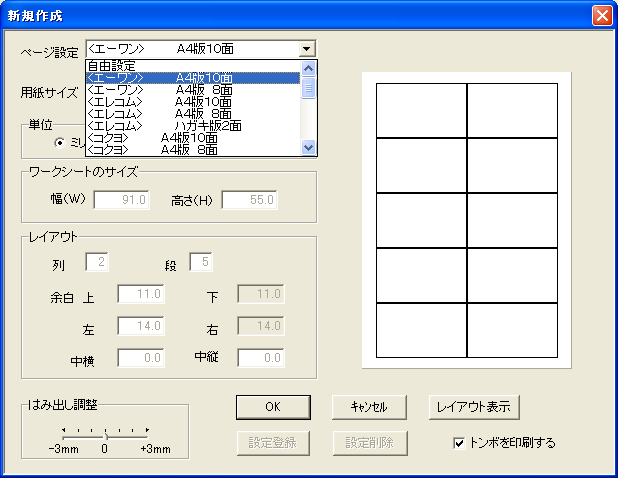Click the dropdown list scrollbar thumb
Viewport: 618px width, 478px height.
(308, 88)
